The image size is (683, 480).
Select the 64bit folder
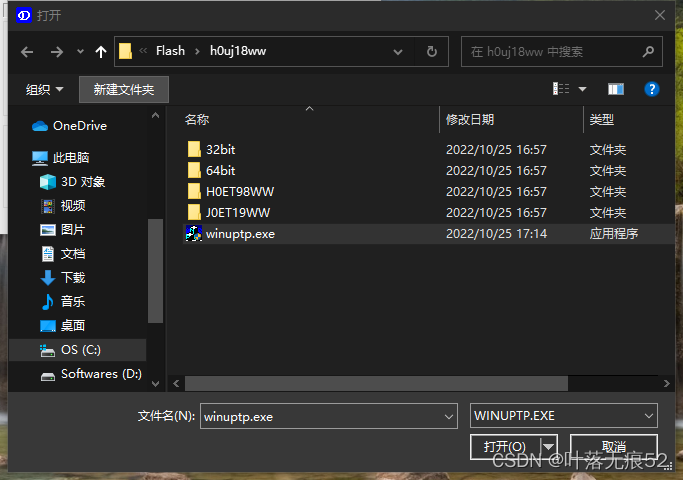[220, 171]
